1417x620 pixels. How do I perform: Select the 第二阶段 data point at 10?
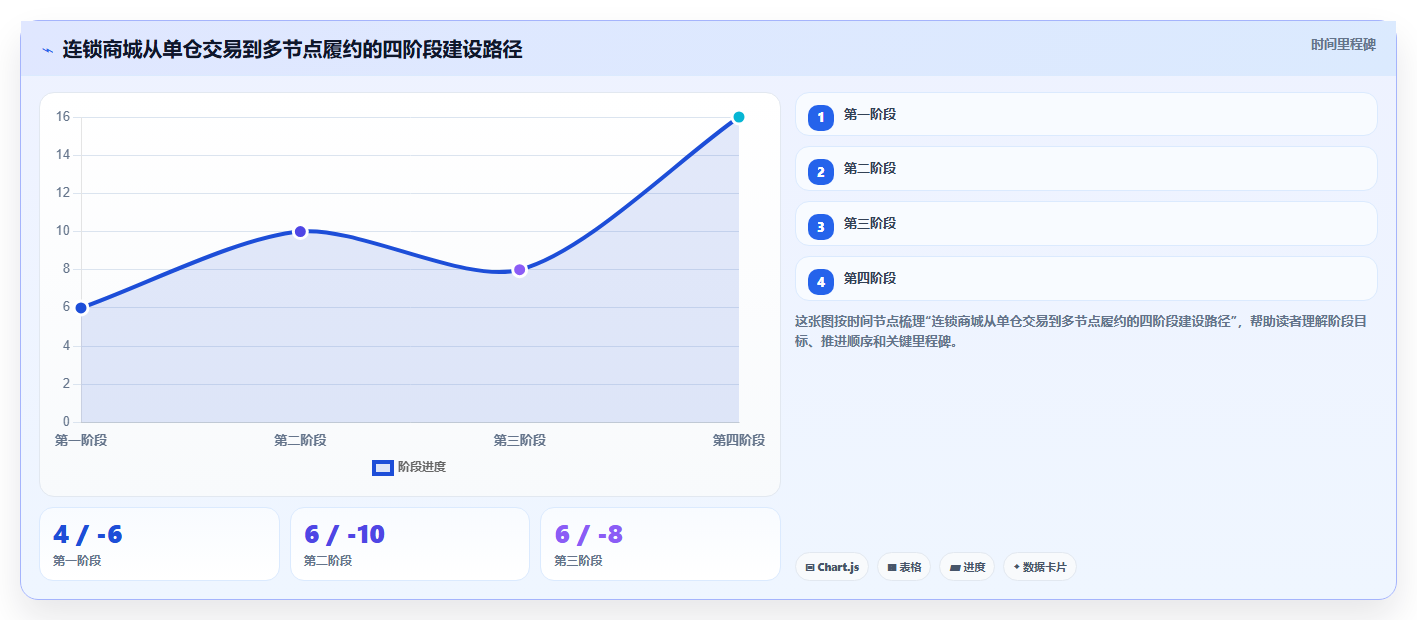pyautogui.click(x=300, y=231)
